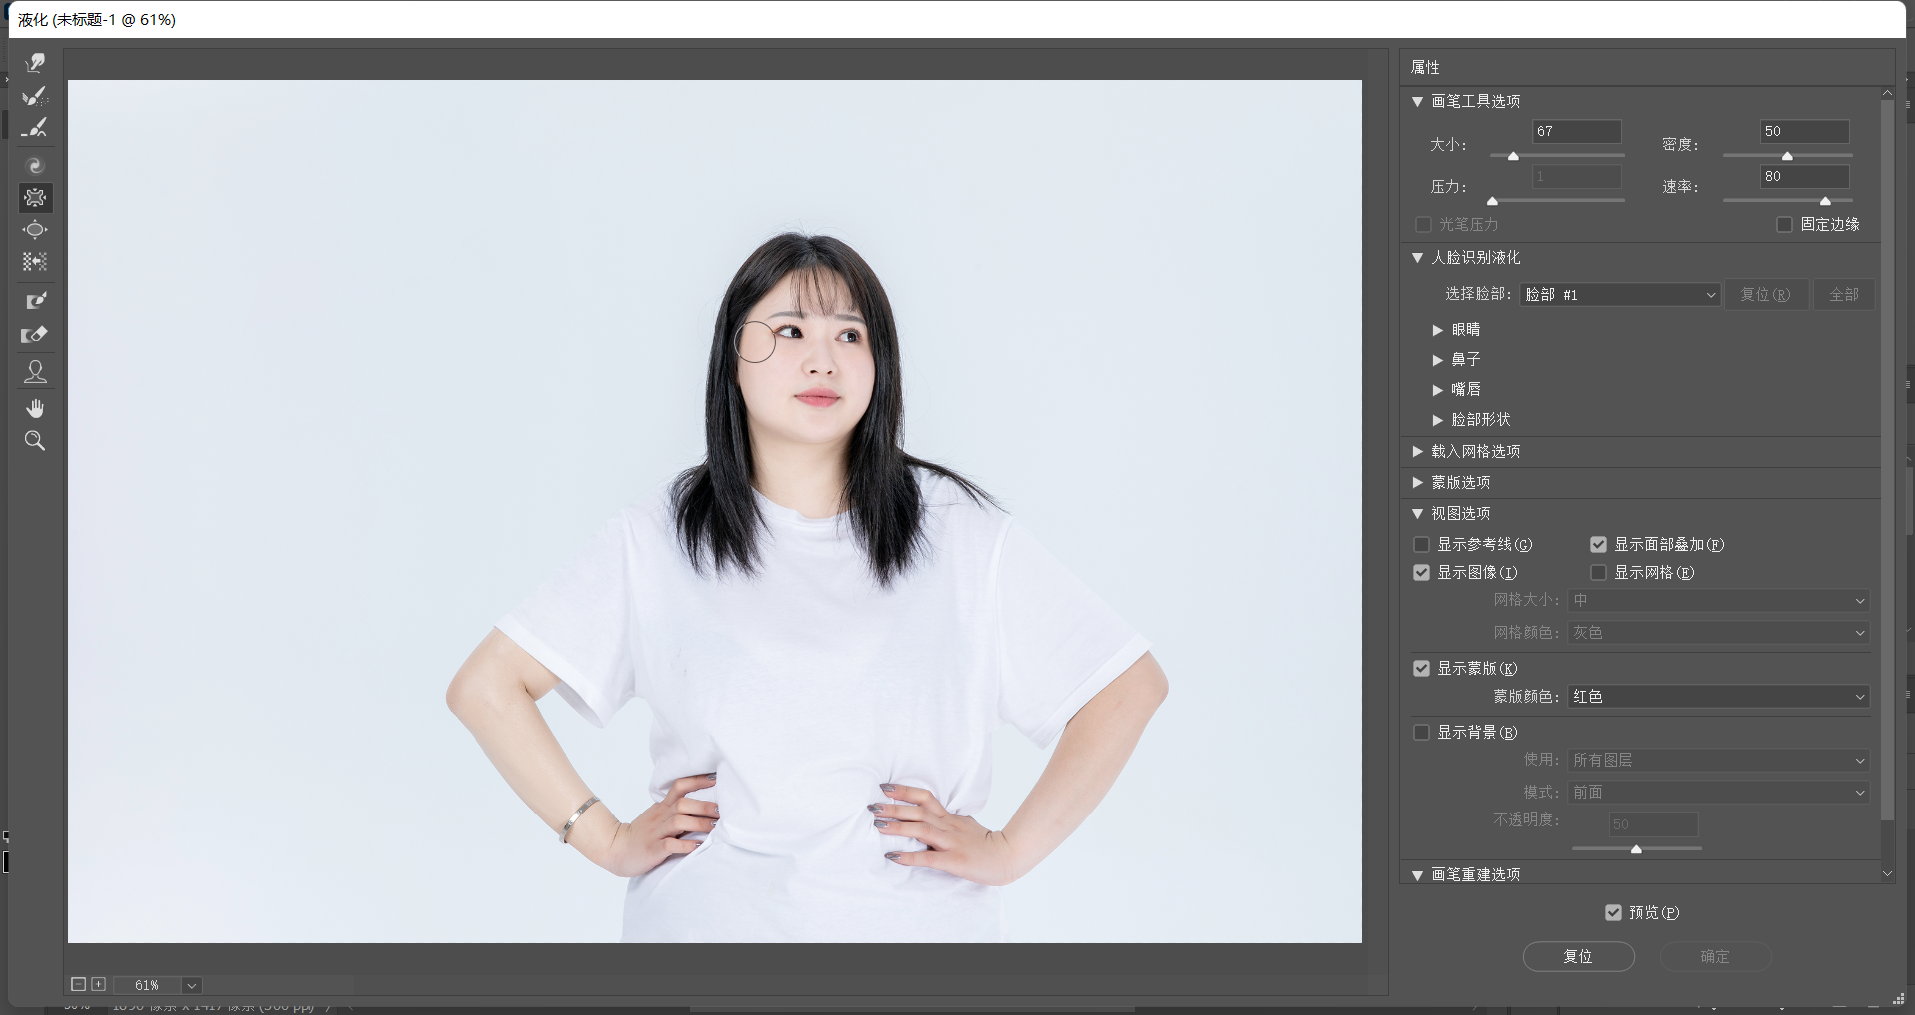Collapse the 画笔重建选项 section
1915x1015 pixels.
pyautogui.click(x=1417, y=875)
